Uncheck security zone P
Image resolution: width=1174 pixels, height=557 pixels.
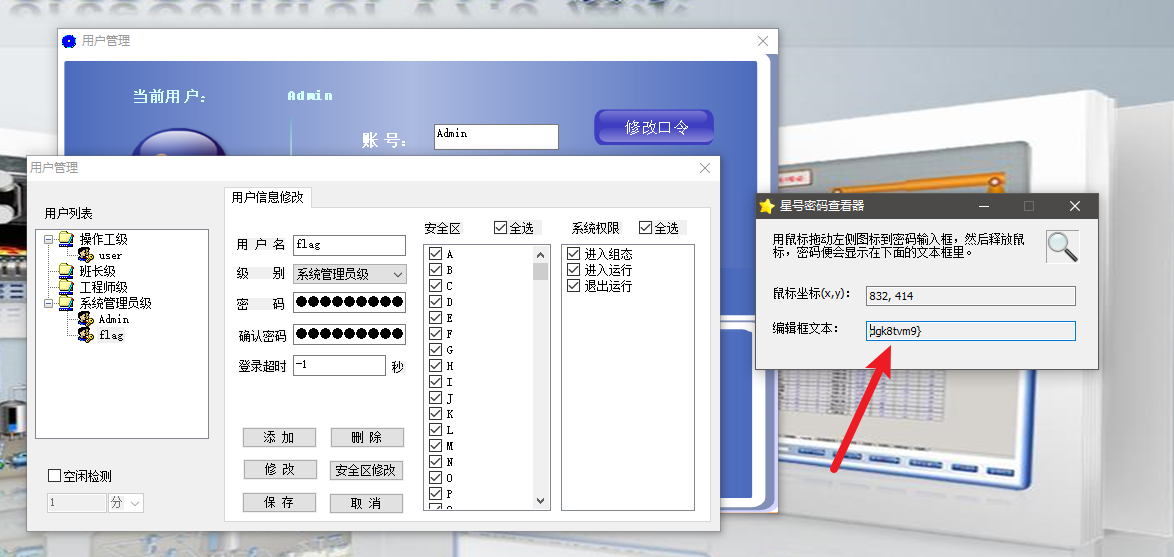(x=435, y=493)
